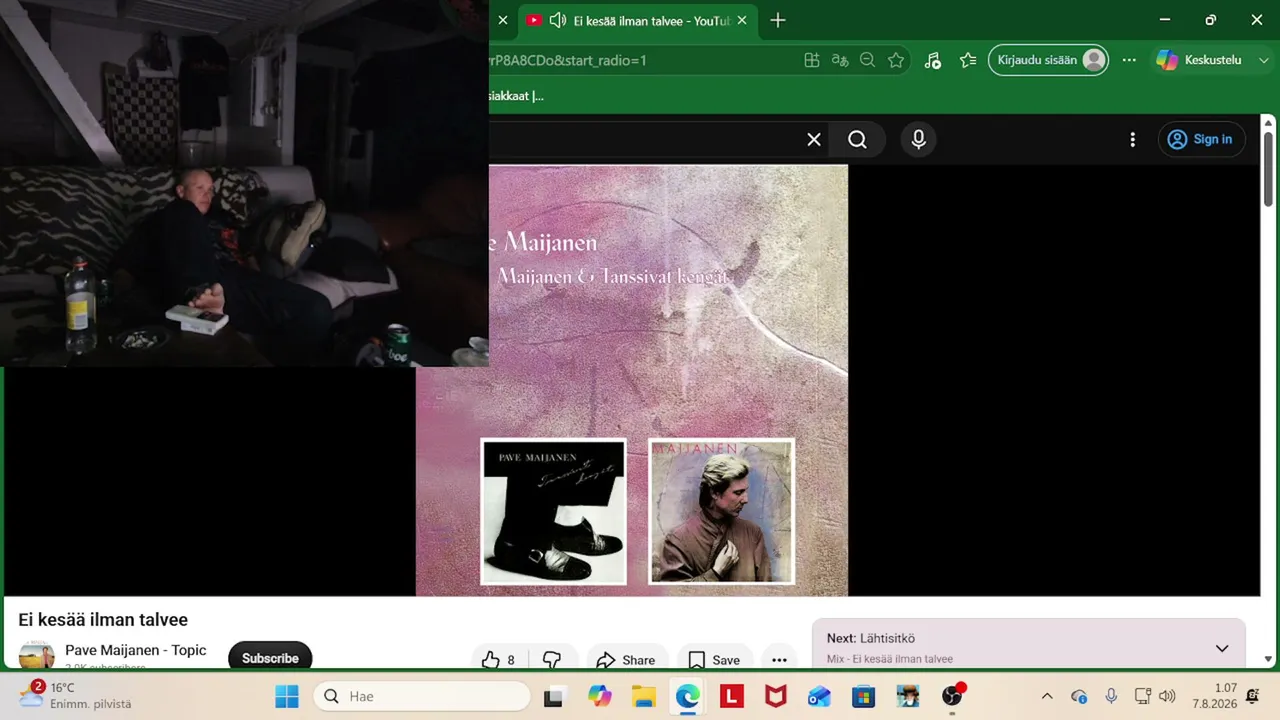
Task: Click the cloud sync tray icon
Action: pos(1079,696)
